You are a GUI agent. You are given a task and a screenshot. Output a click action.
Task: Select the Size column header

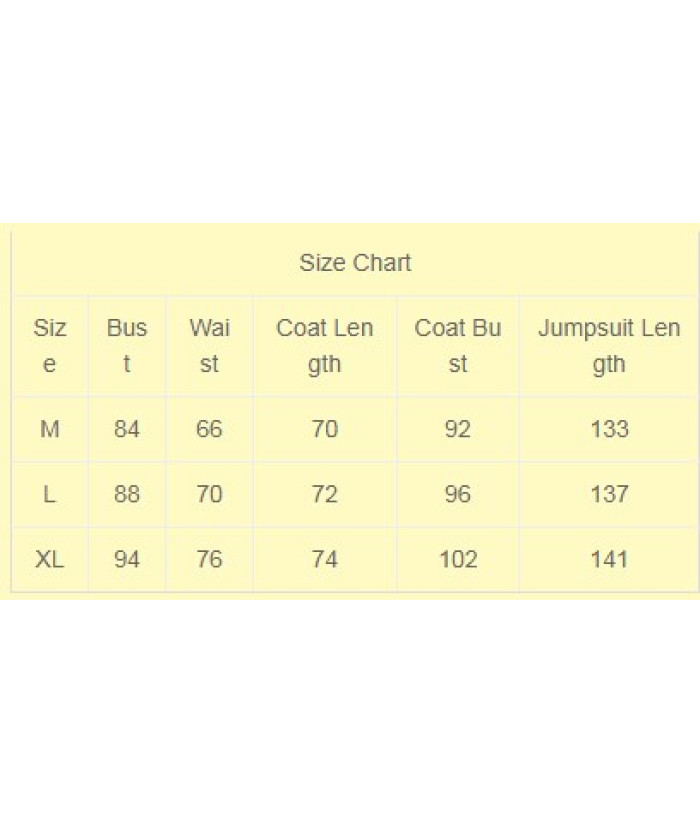49,346
